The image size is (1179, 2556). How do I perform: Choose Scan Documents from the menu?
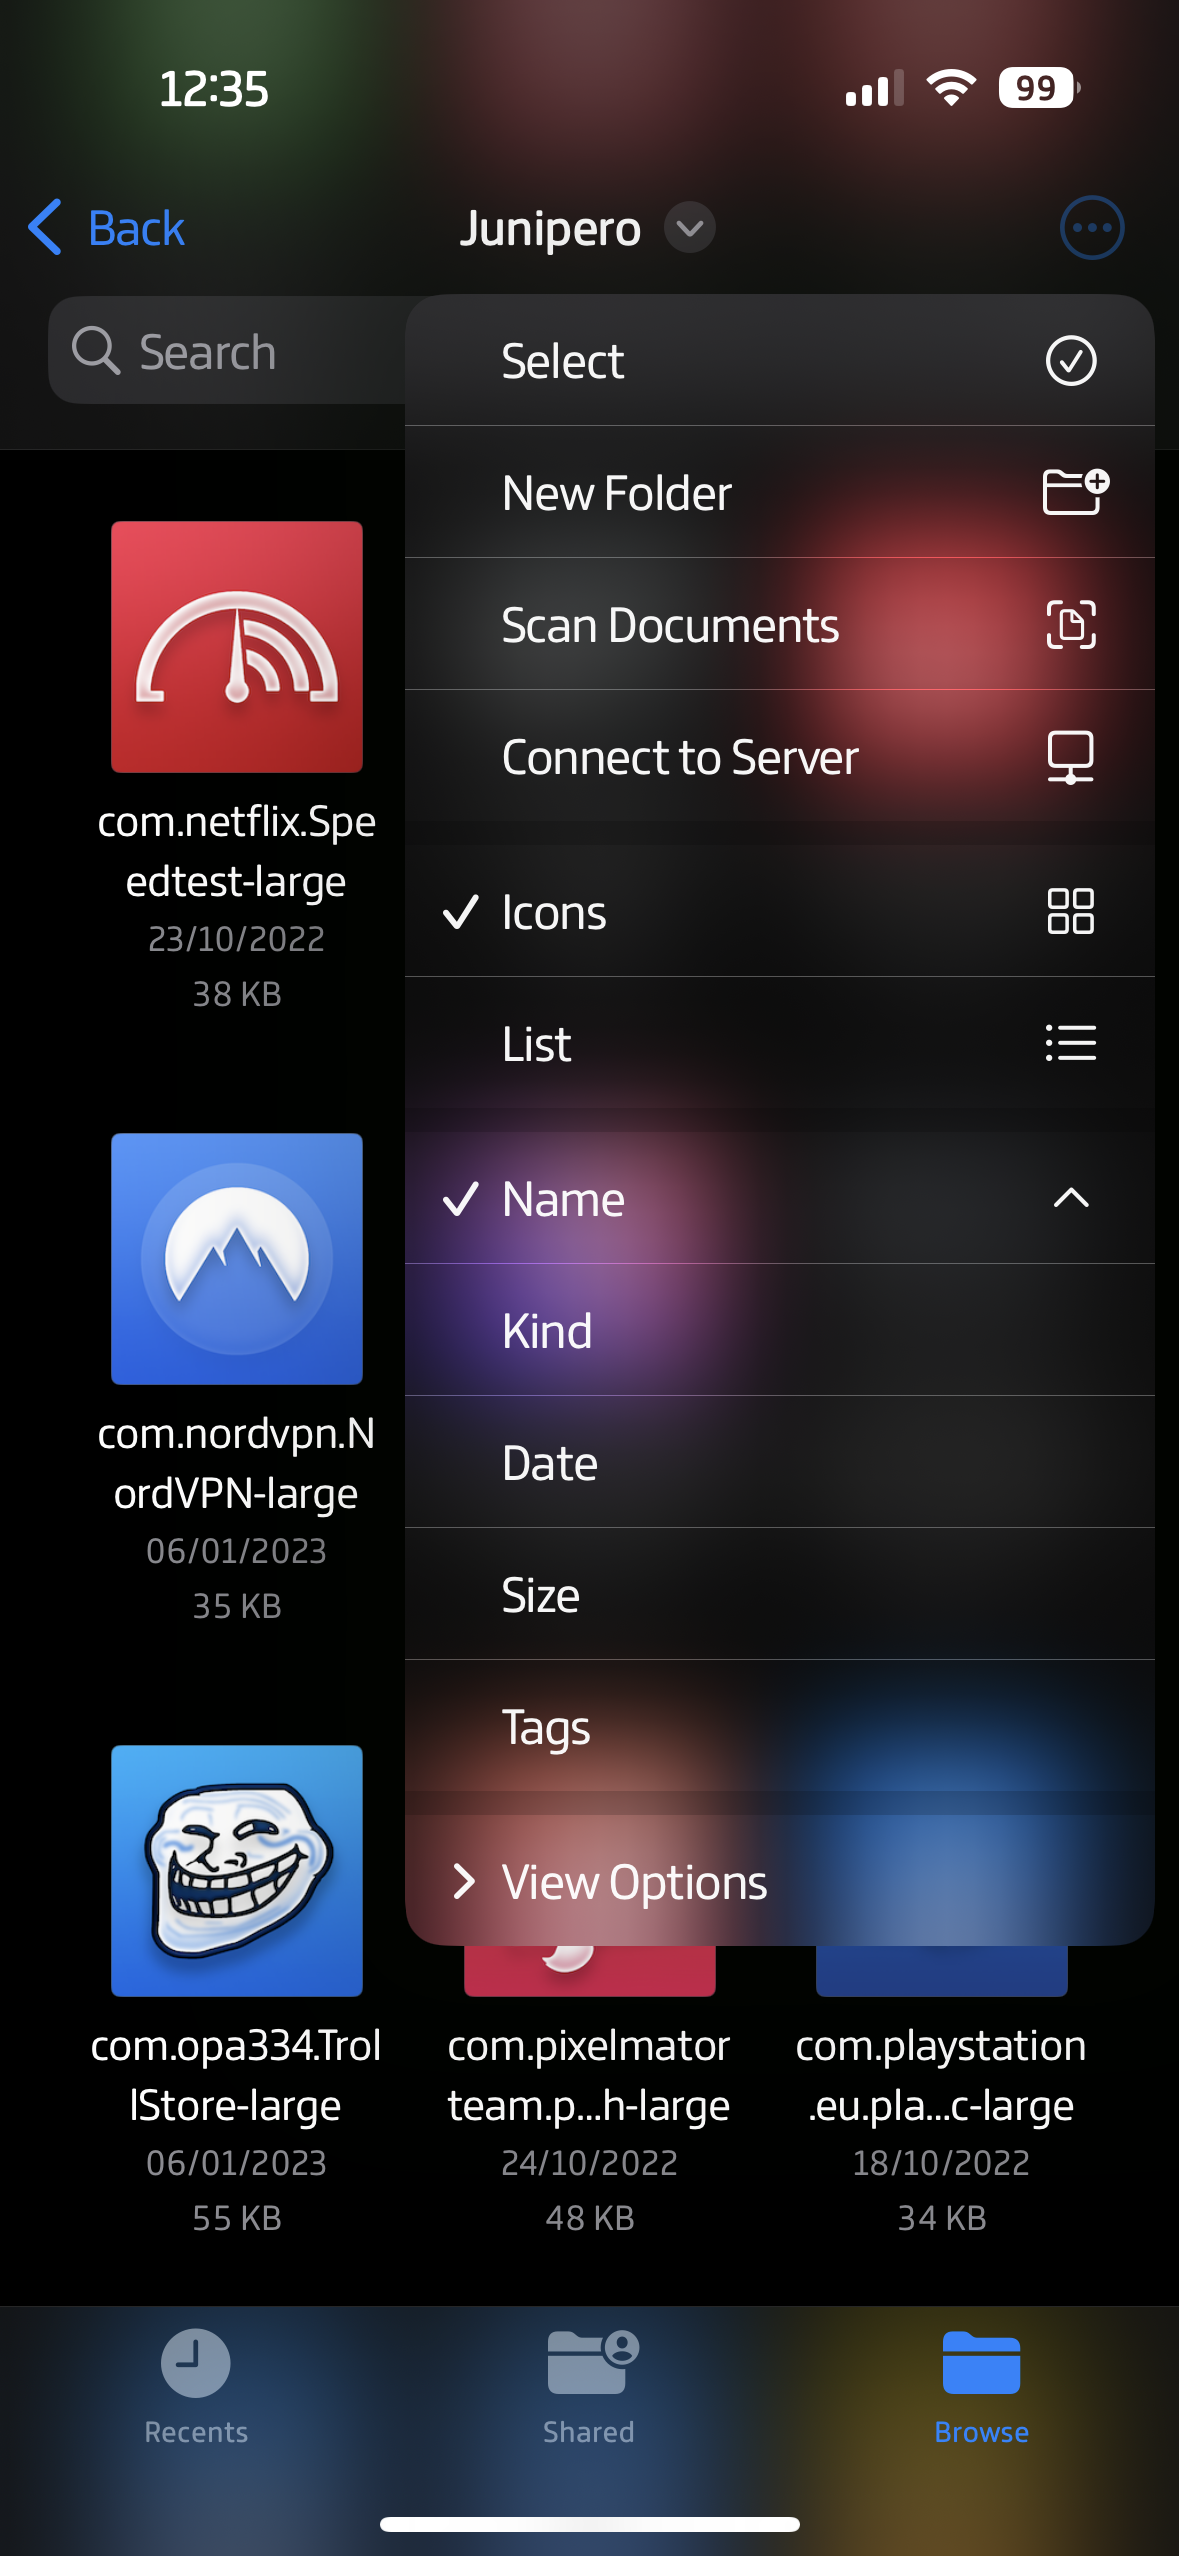780,625
